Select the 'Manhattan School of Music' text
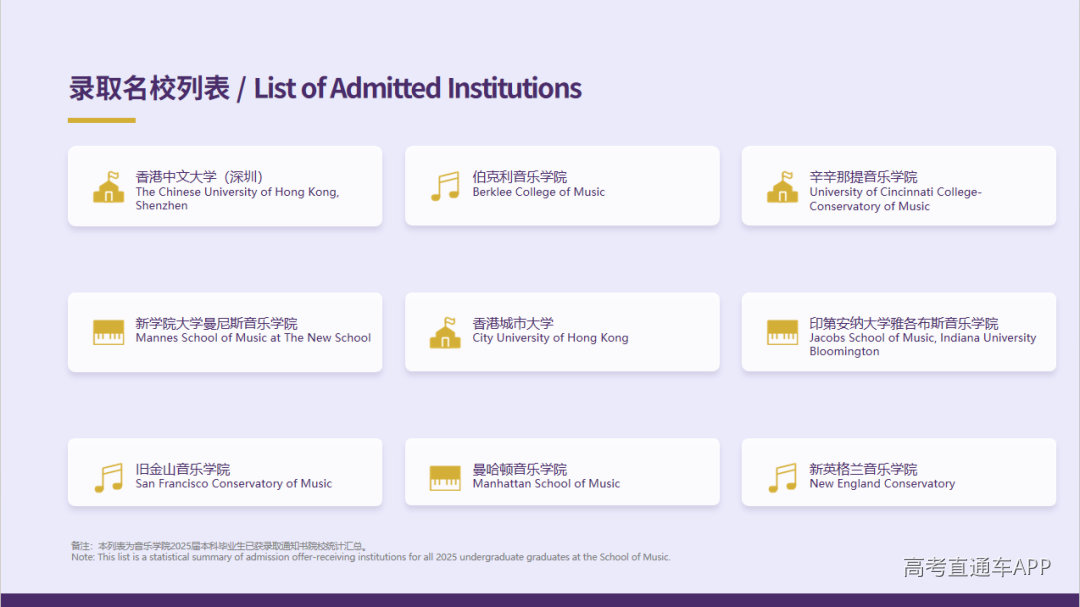The width and height of the screenshot is (1080, 607). tap(546, 484)
